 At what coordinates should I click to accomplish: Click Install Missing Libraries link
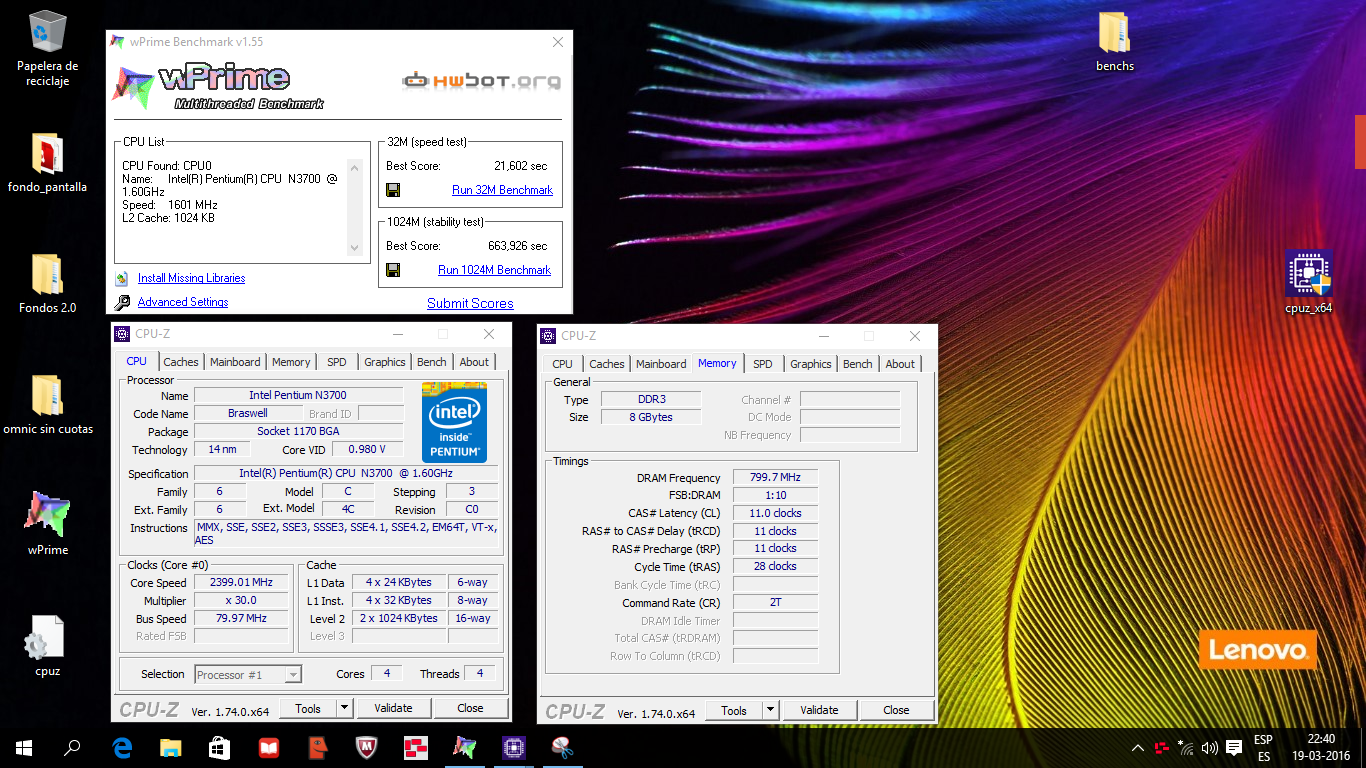pyautogui.click(x=191, y=278)
